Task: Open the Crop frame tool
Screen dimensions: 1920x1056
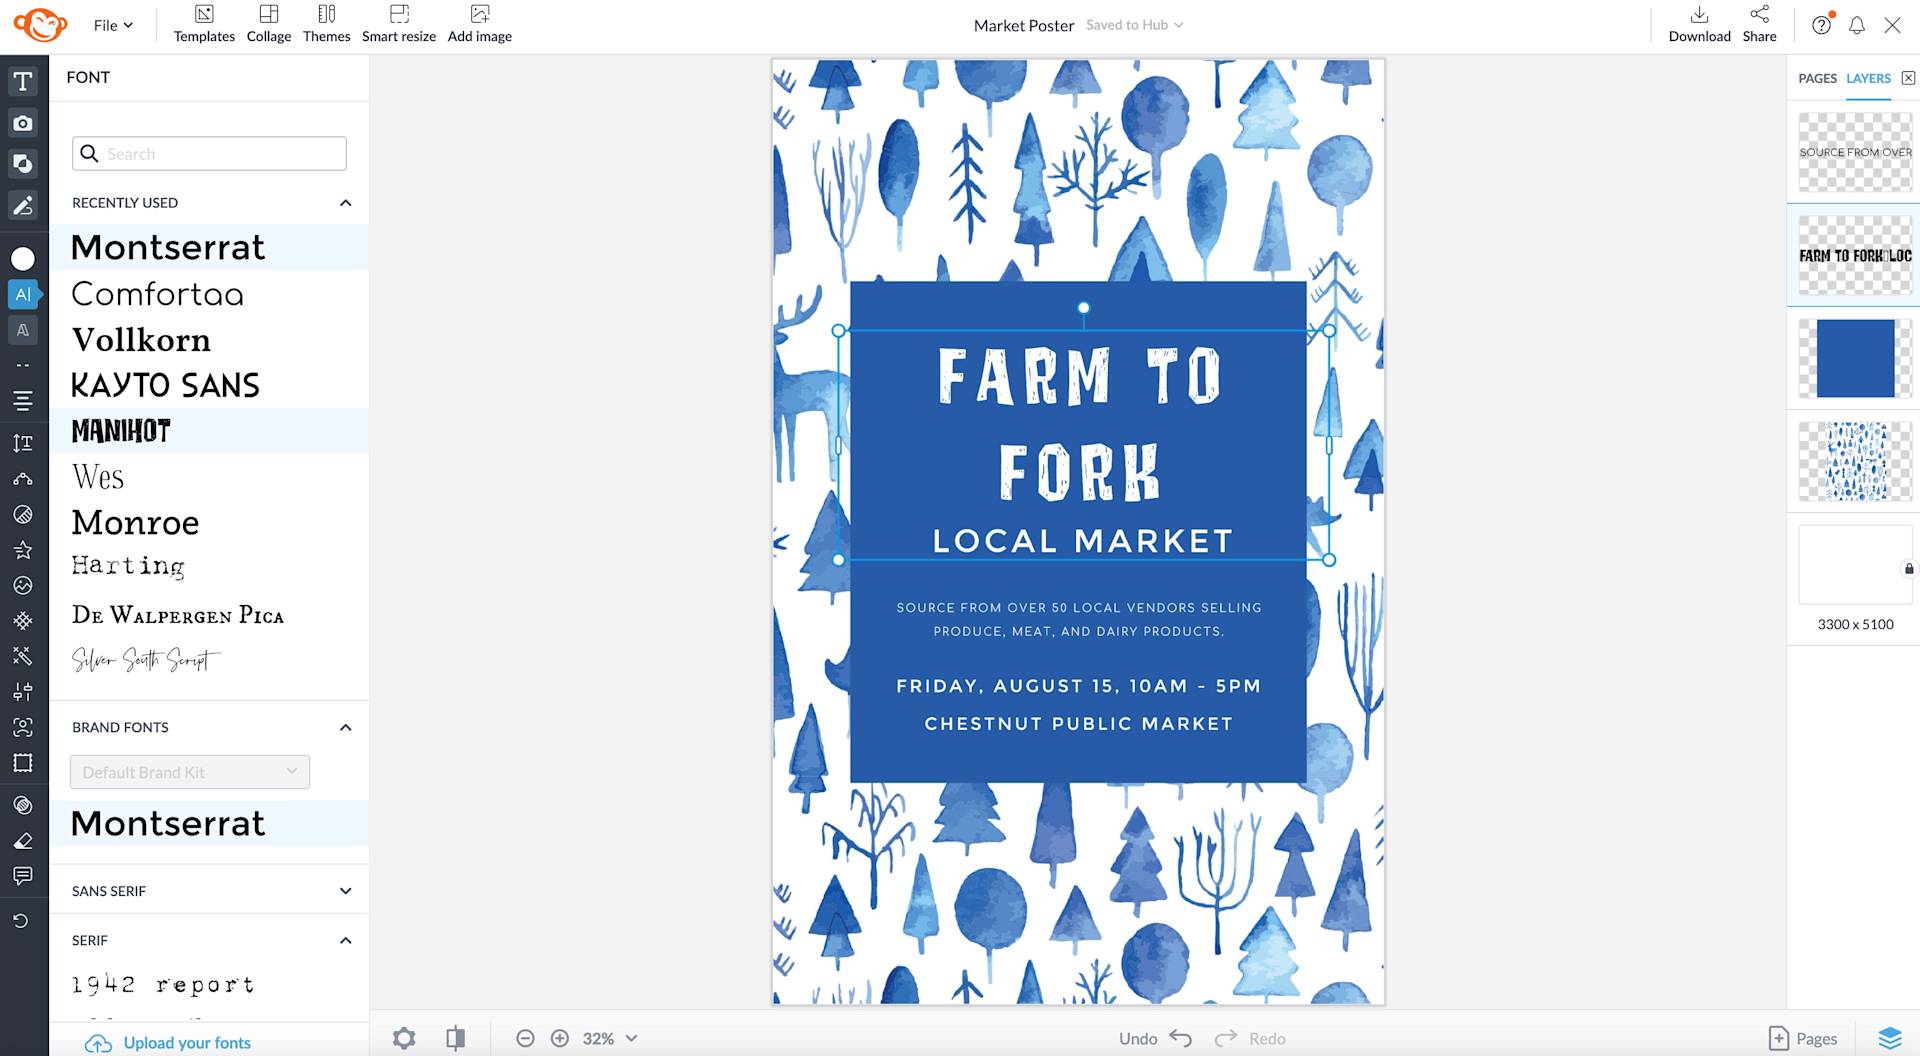Action: tap(24, 762)
